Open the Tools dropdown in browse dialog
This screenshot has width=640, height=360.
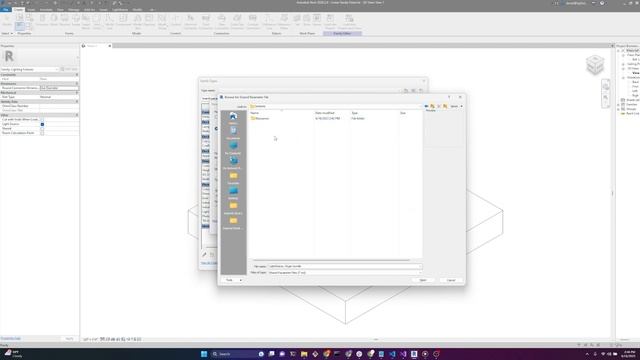pos(233,280)
